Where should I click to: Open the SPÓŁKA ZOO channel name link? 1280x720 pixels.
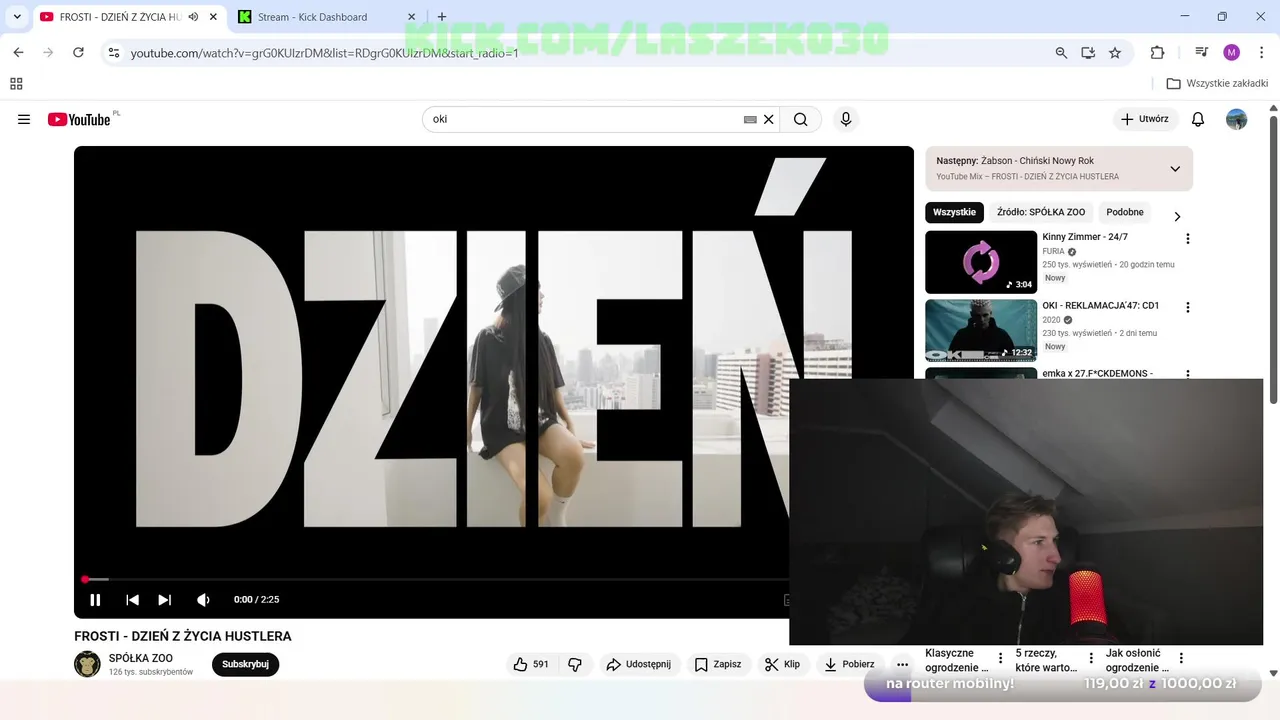141,658
